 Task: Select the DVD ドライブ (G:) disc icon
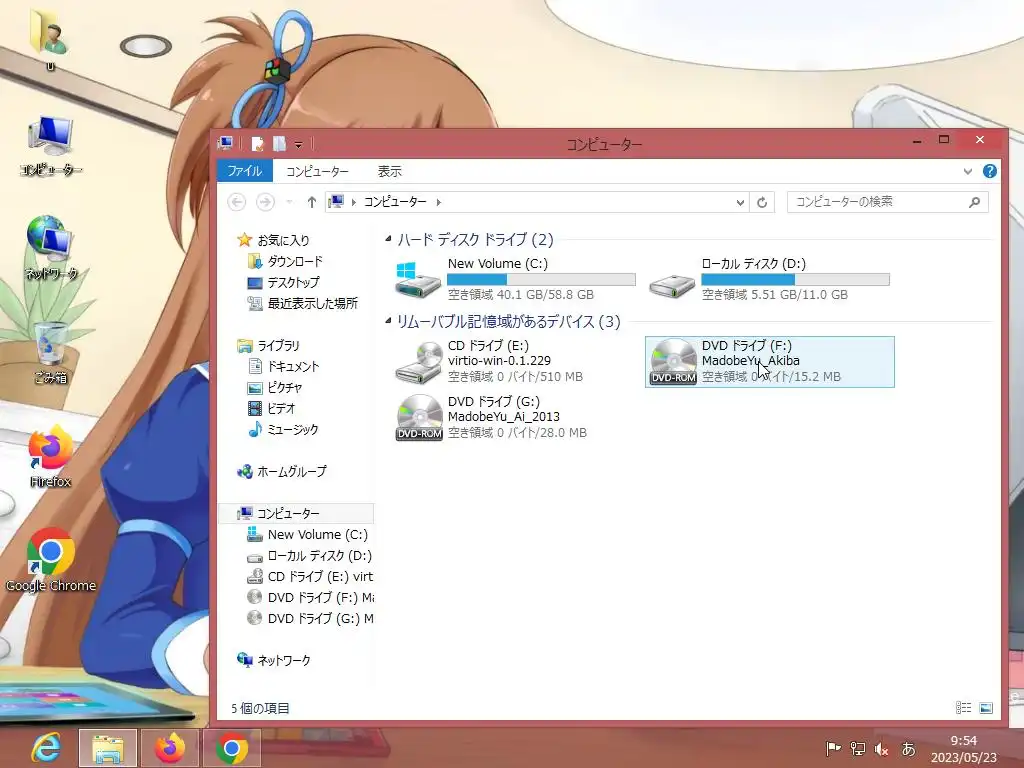[x=419, y=418]
